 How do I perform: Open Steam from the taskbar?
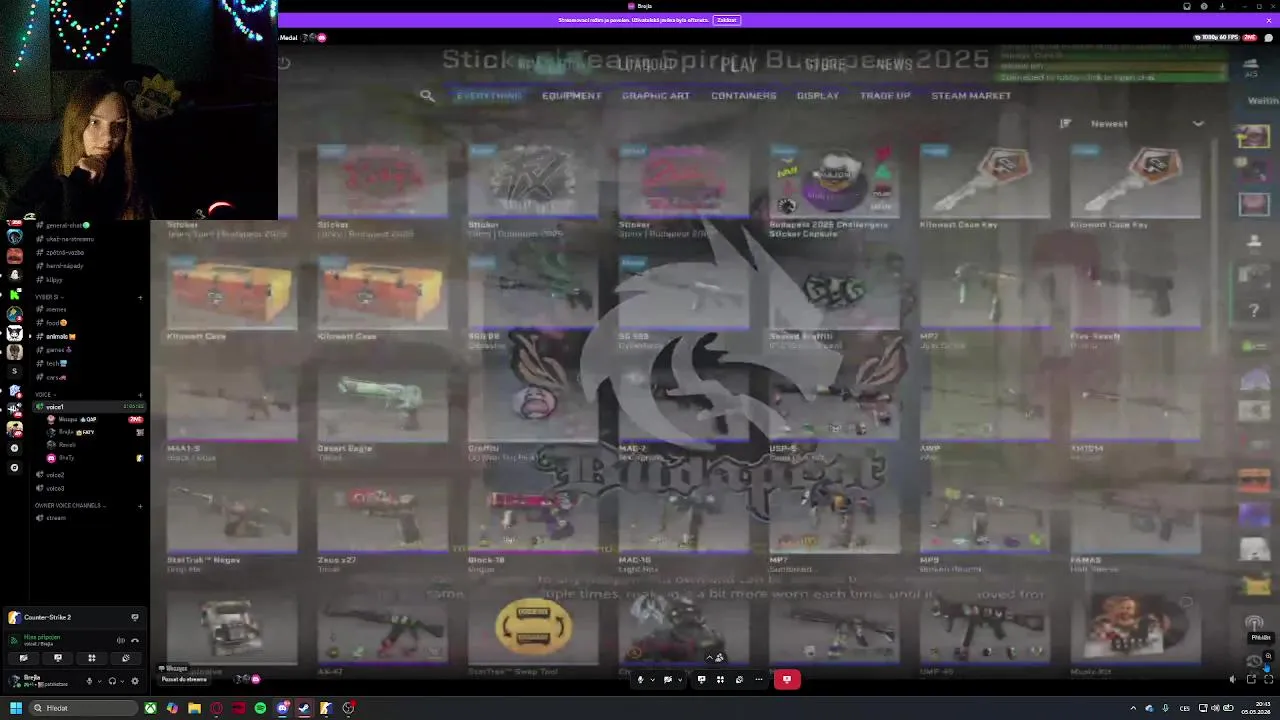click(304, 708)
